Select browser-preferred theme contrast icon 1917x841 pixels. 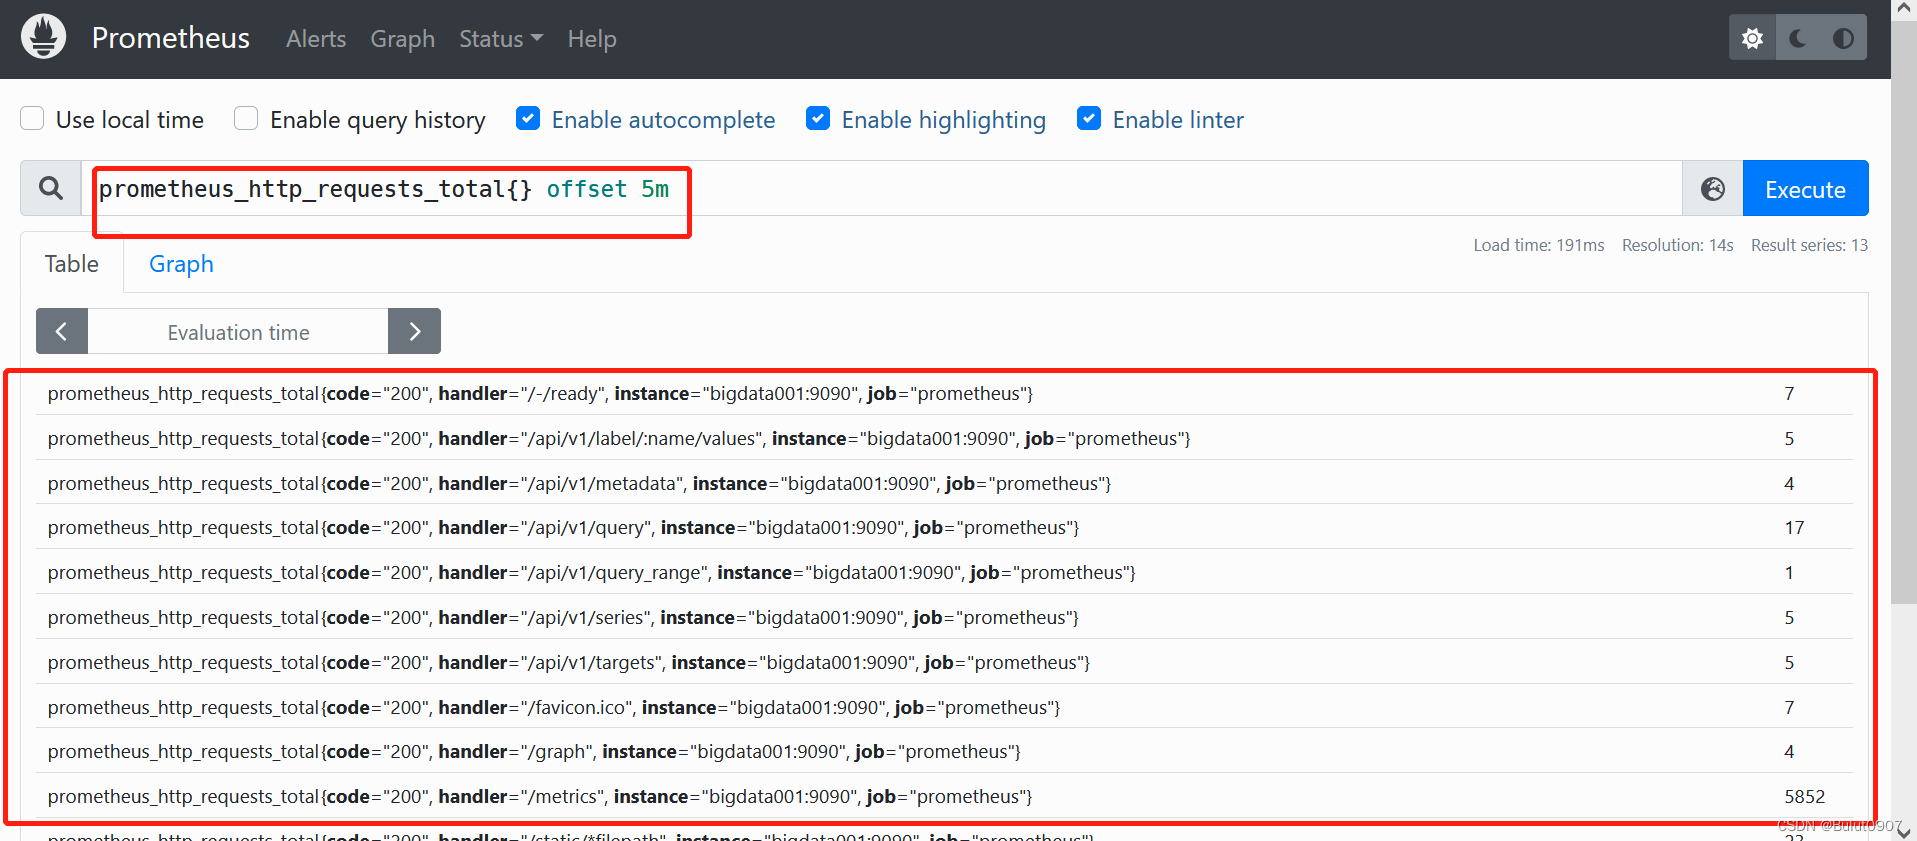(1843, 38)
